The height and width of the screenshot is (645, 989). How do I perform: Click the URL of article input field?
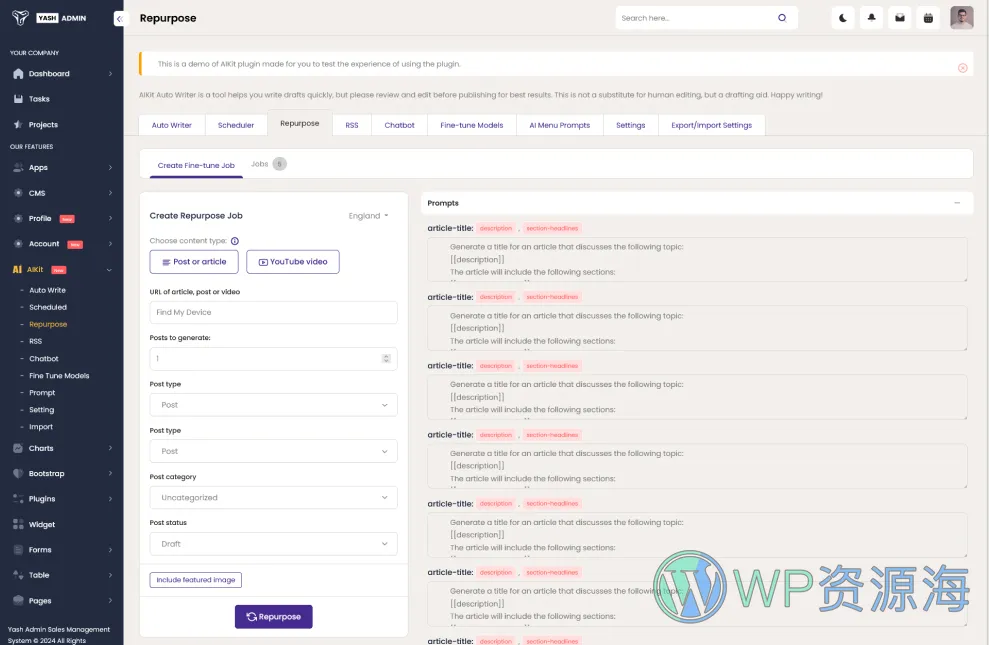pos(273,312)
